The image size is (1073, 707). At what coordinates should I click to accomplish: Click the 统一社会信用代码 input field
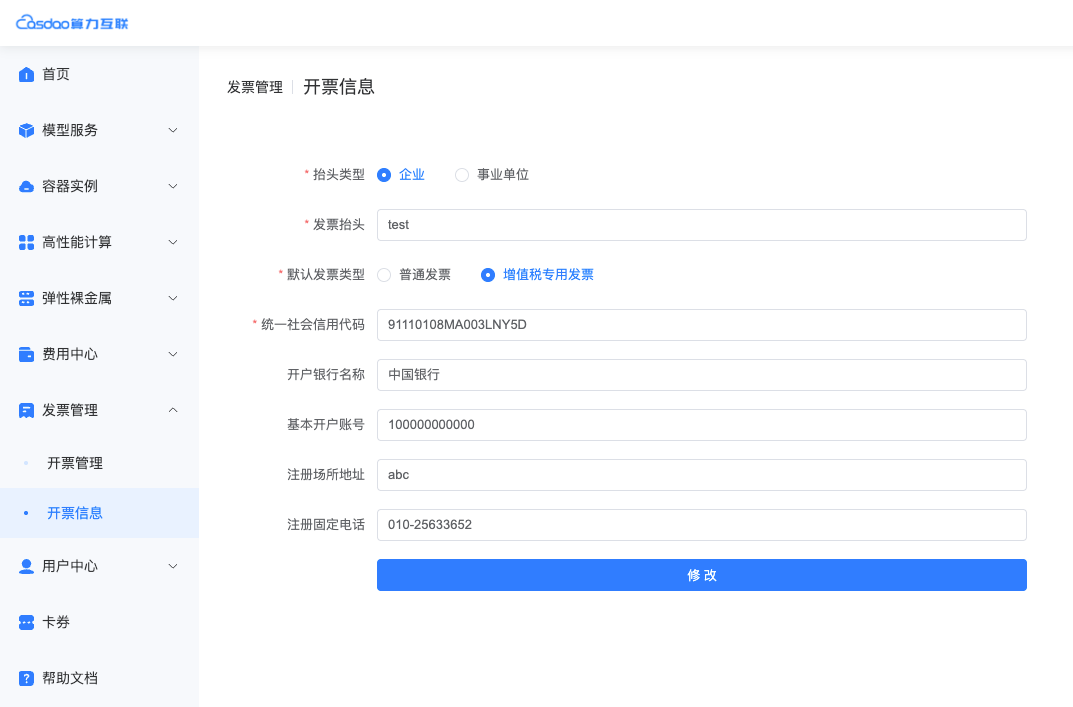[701, 325]
